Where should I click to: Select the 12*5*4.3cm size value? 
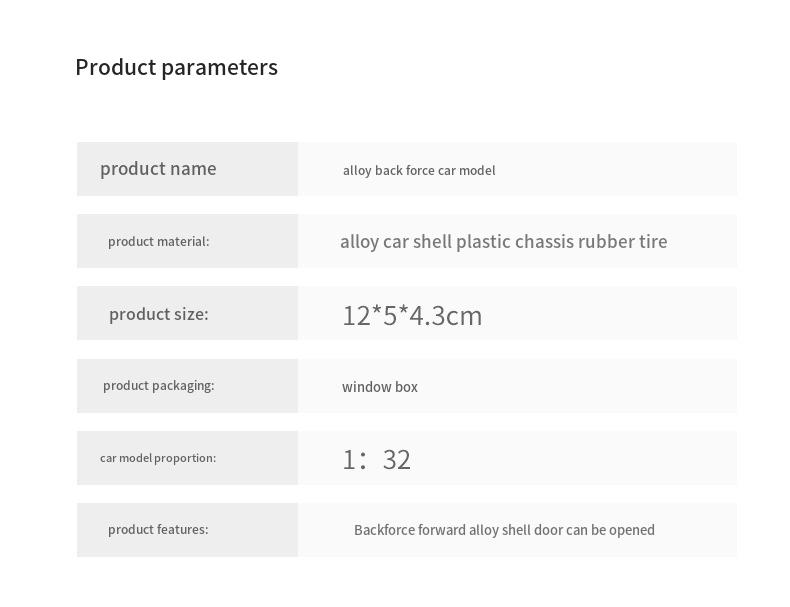[412, 315]
